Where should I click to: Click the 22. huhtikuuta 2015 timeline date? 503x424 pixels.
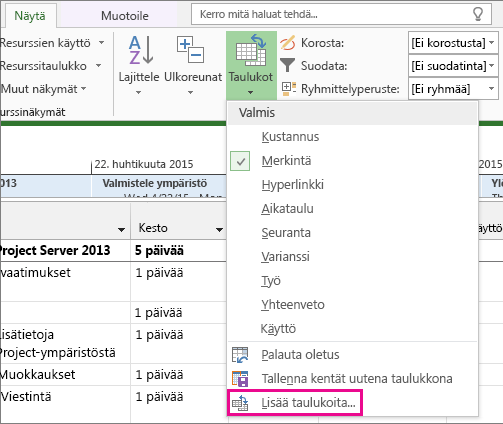tap(144, 164)
